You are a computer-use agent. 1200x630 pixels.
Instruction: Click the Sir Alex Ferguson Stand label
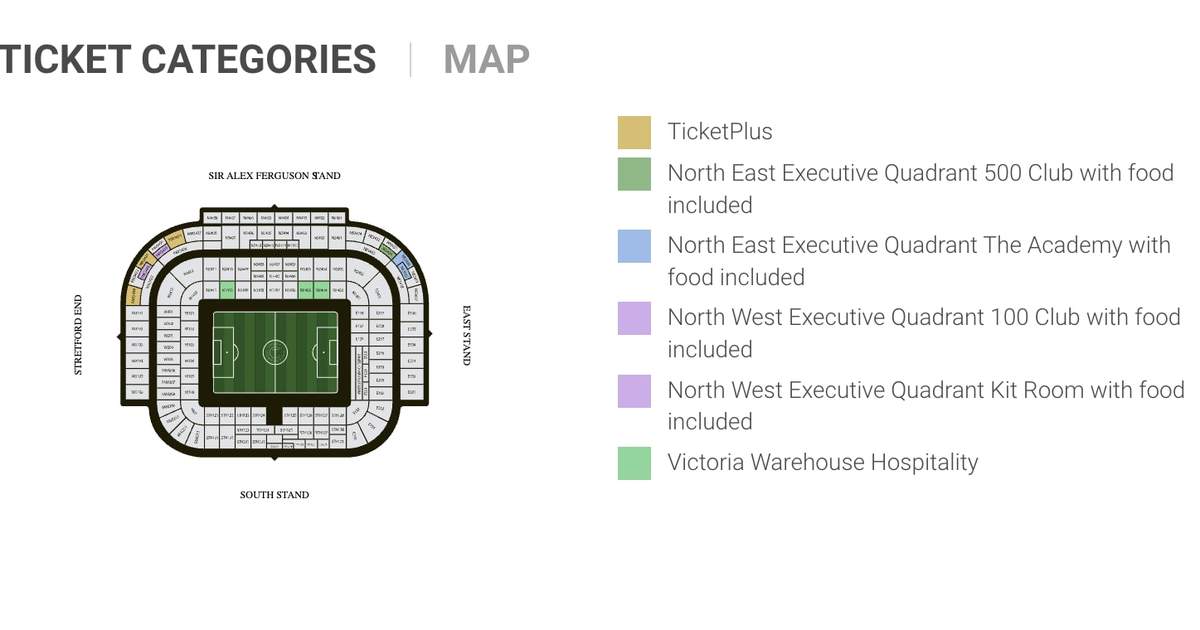[274, 176]
